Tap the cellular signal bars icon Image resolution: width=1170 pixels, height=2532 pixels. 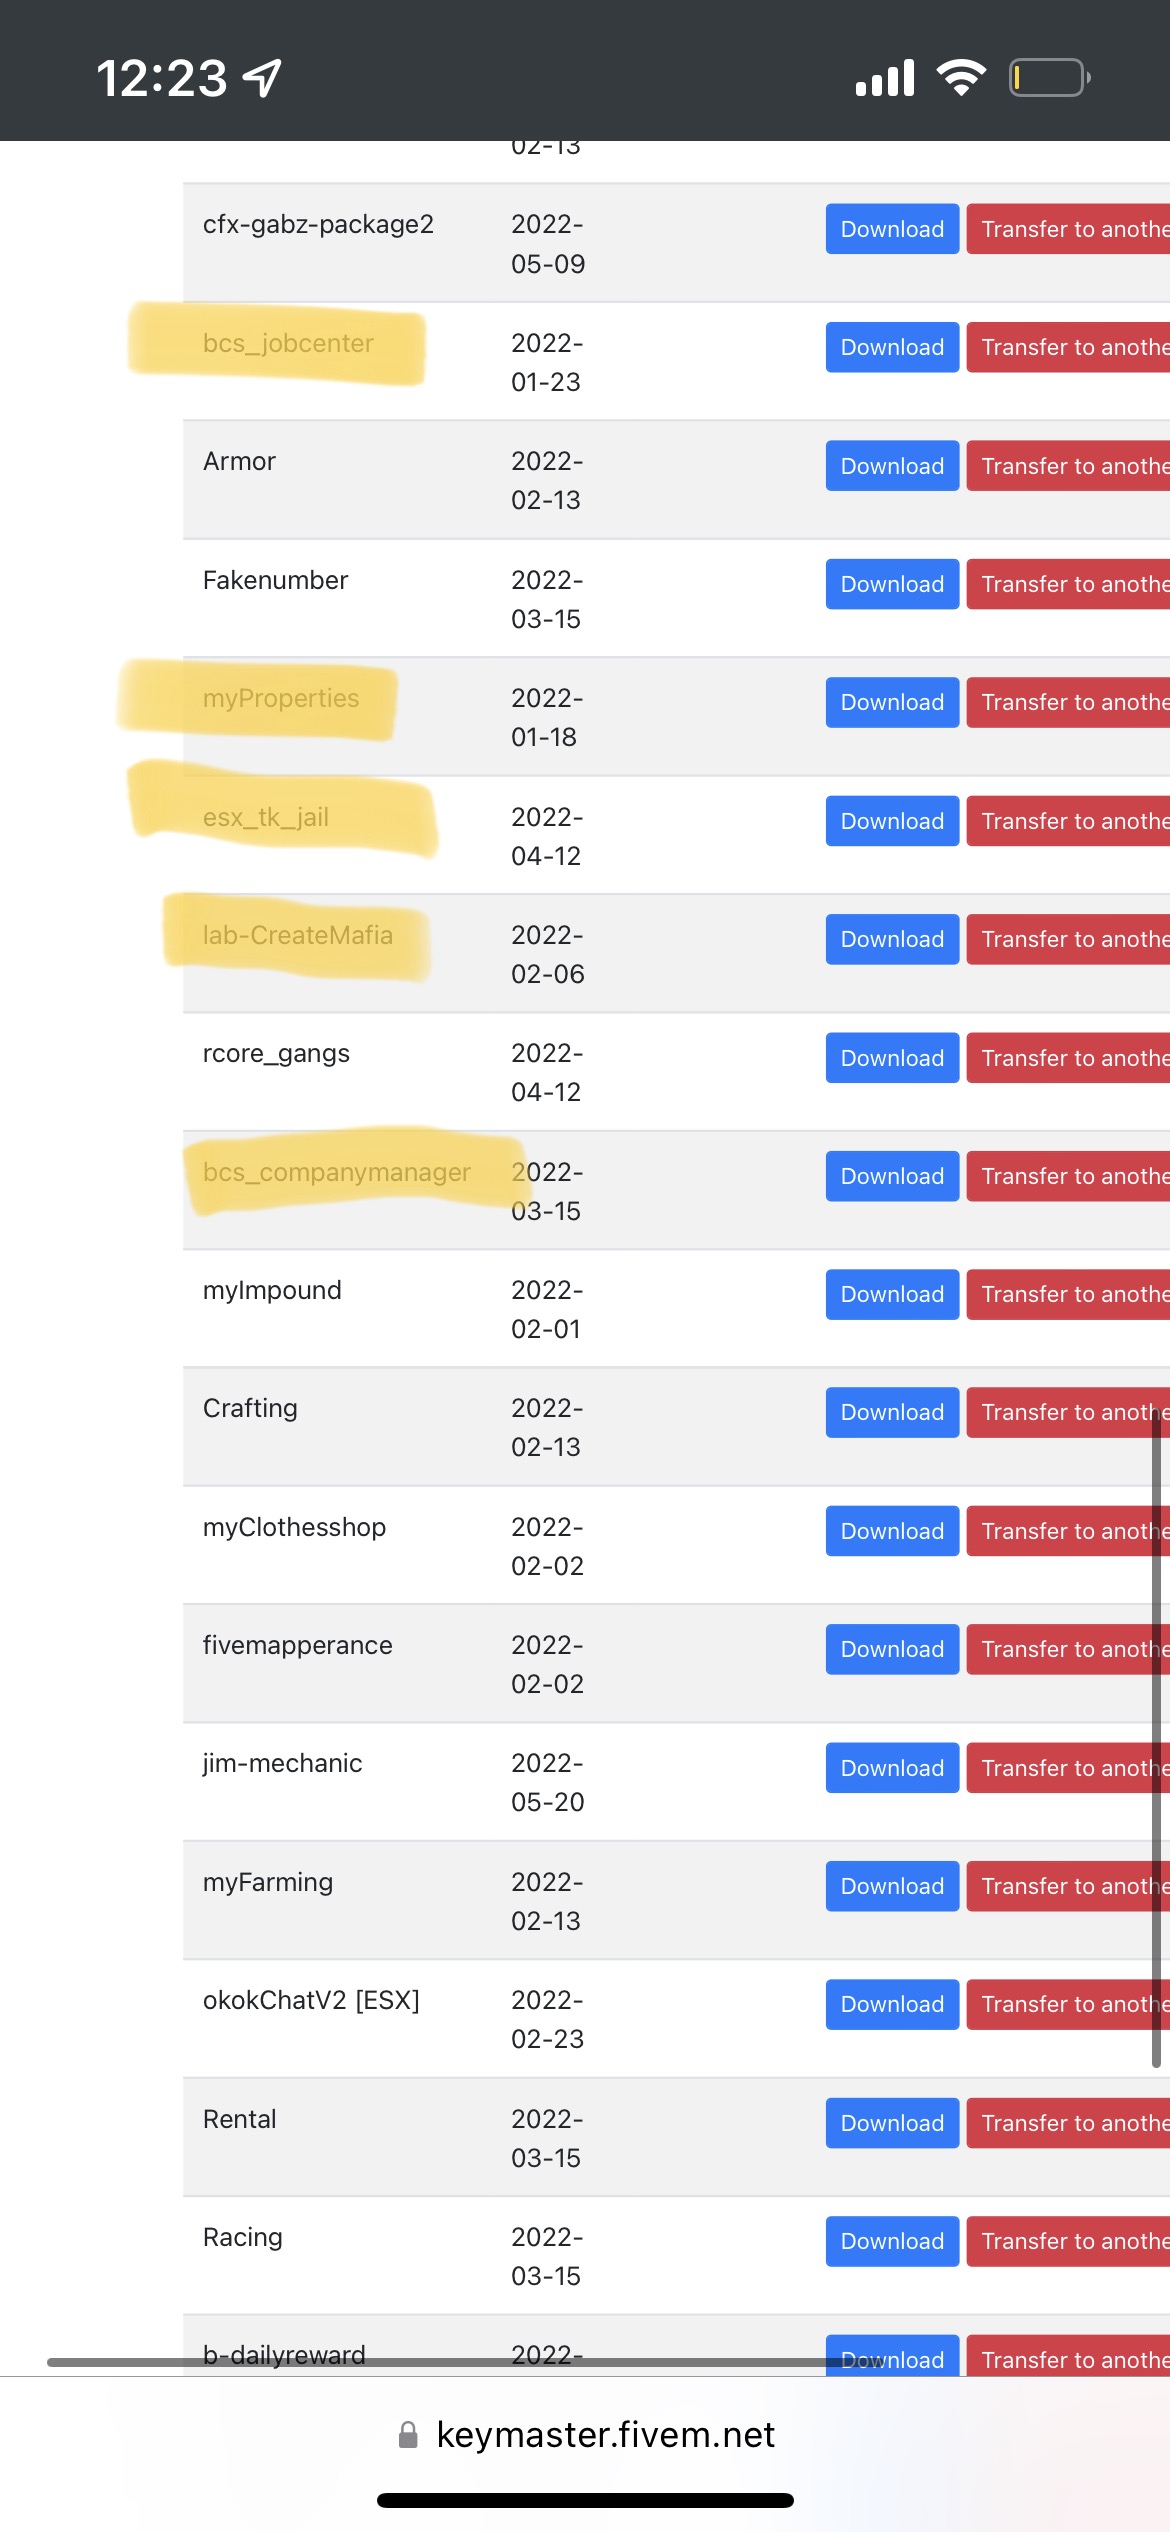885,78
